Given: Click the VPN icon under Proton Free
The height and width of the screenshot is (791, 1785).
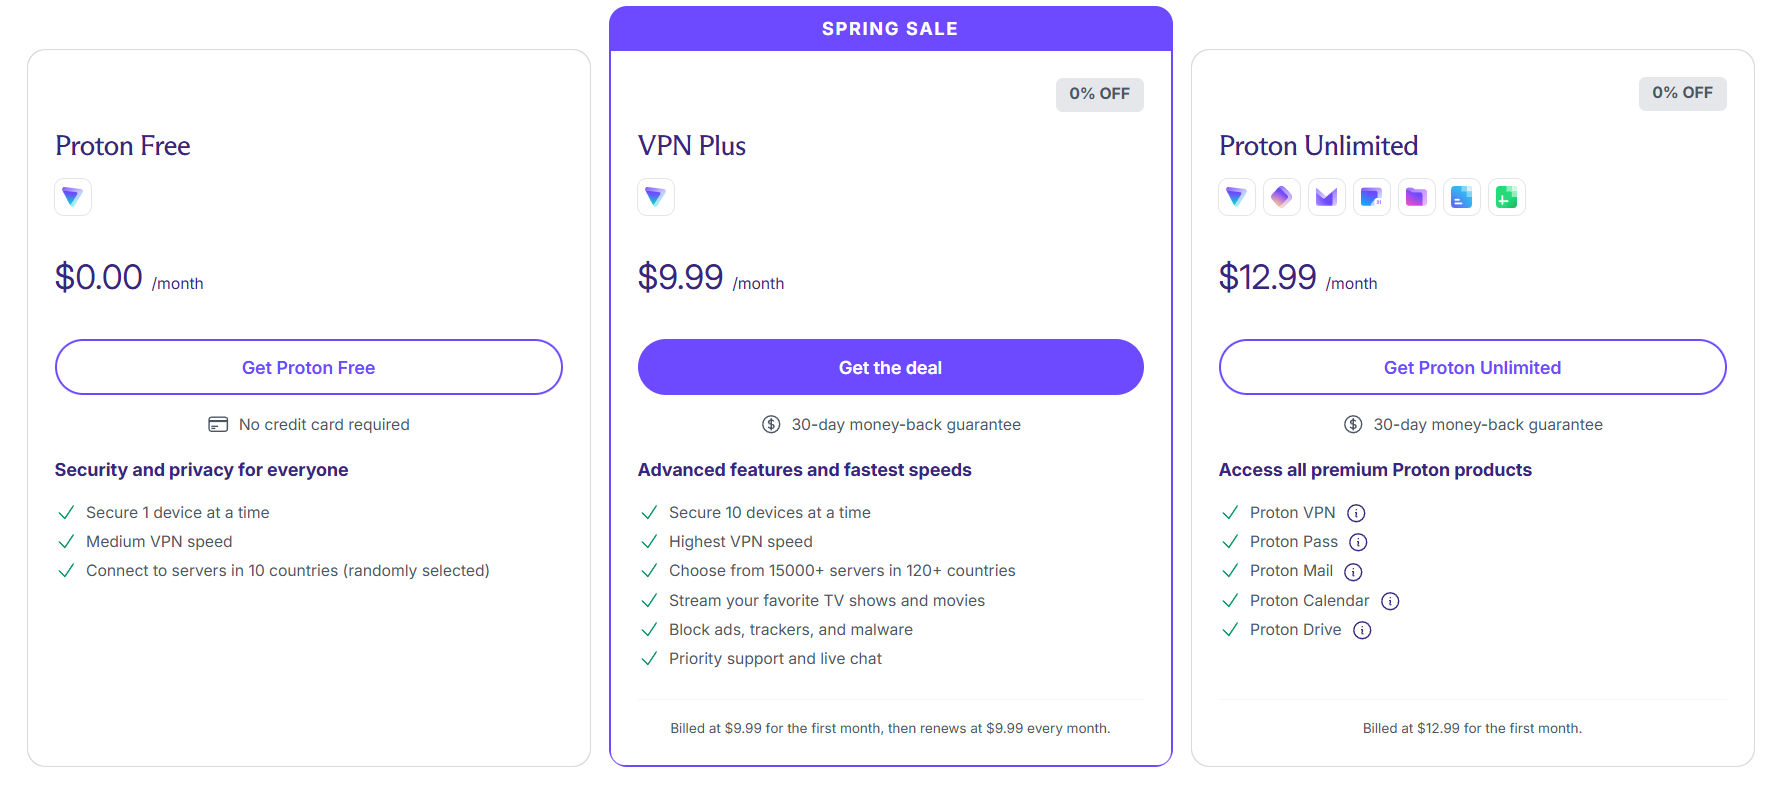Looking at the screenshot, I should point(73,197).
